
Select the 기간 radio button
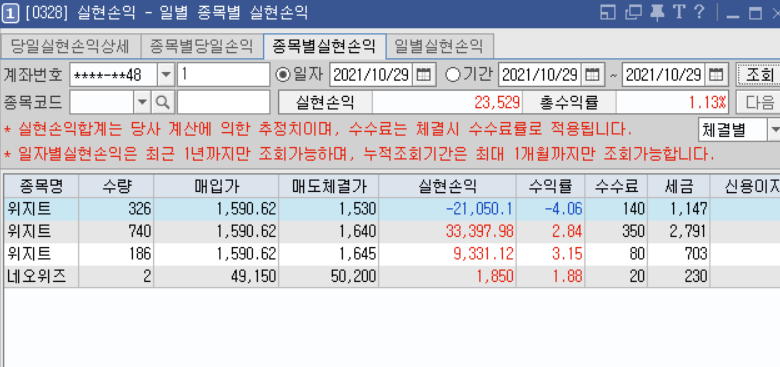pos(453,75)
